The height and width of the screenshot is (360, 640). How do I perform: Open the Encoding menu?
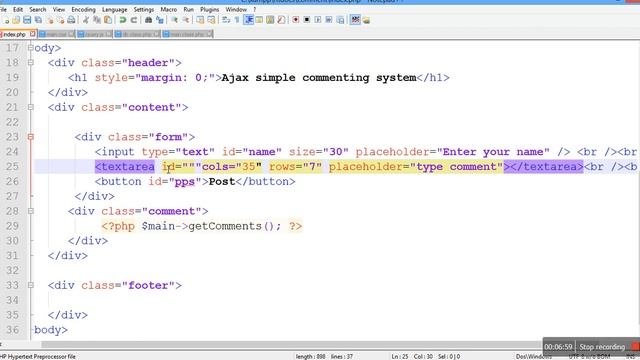tap(83, 9)
